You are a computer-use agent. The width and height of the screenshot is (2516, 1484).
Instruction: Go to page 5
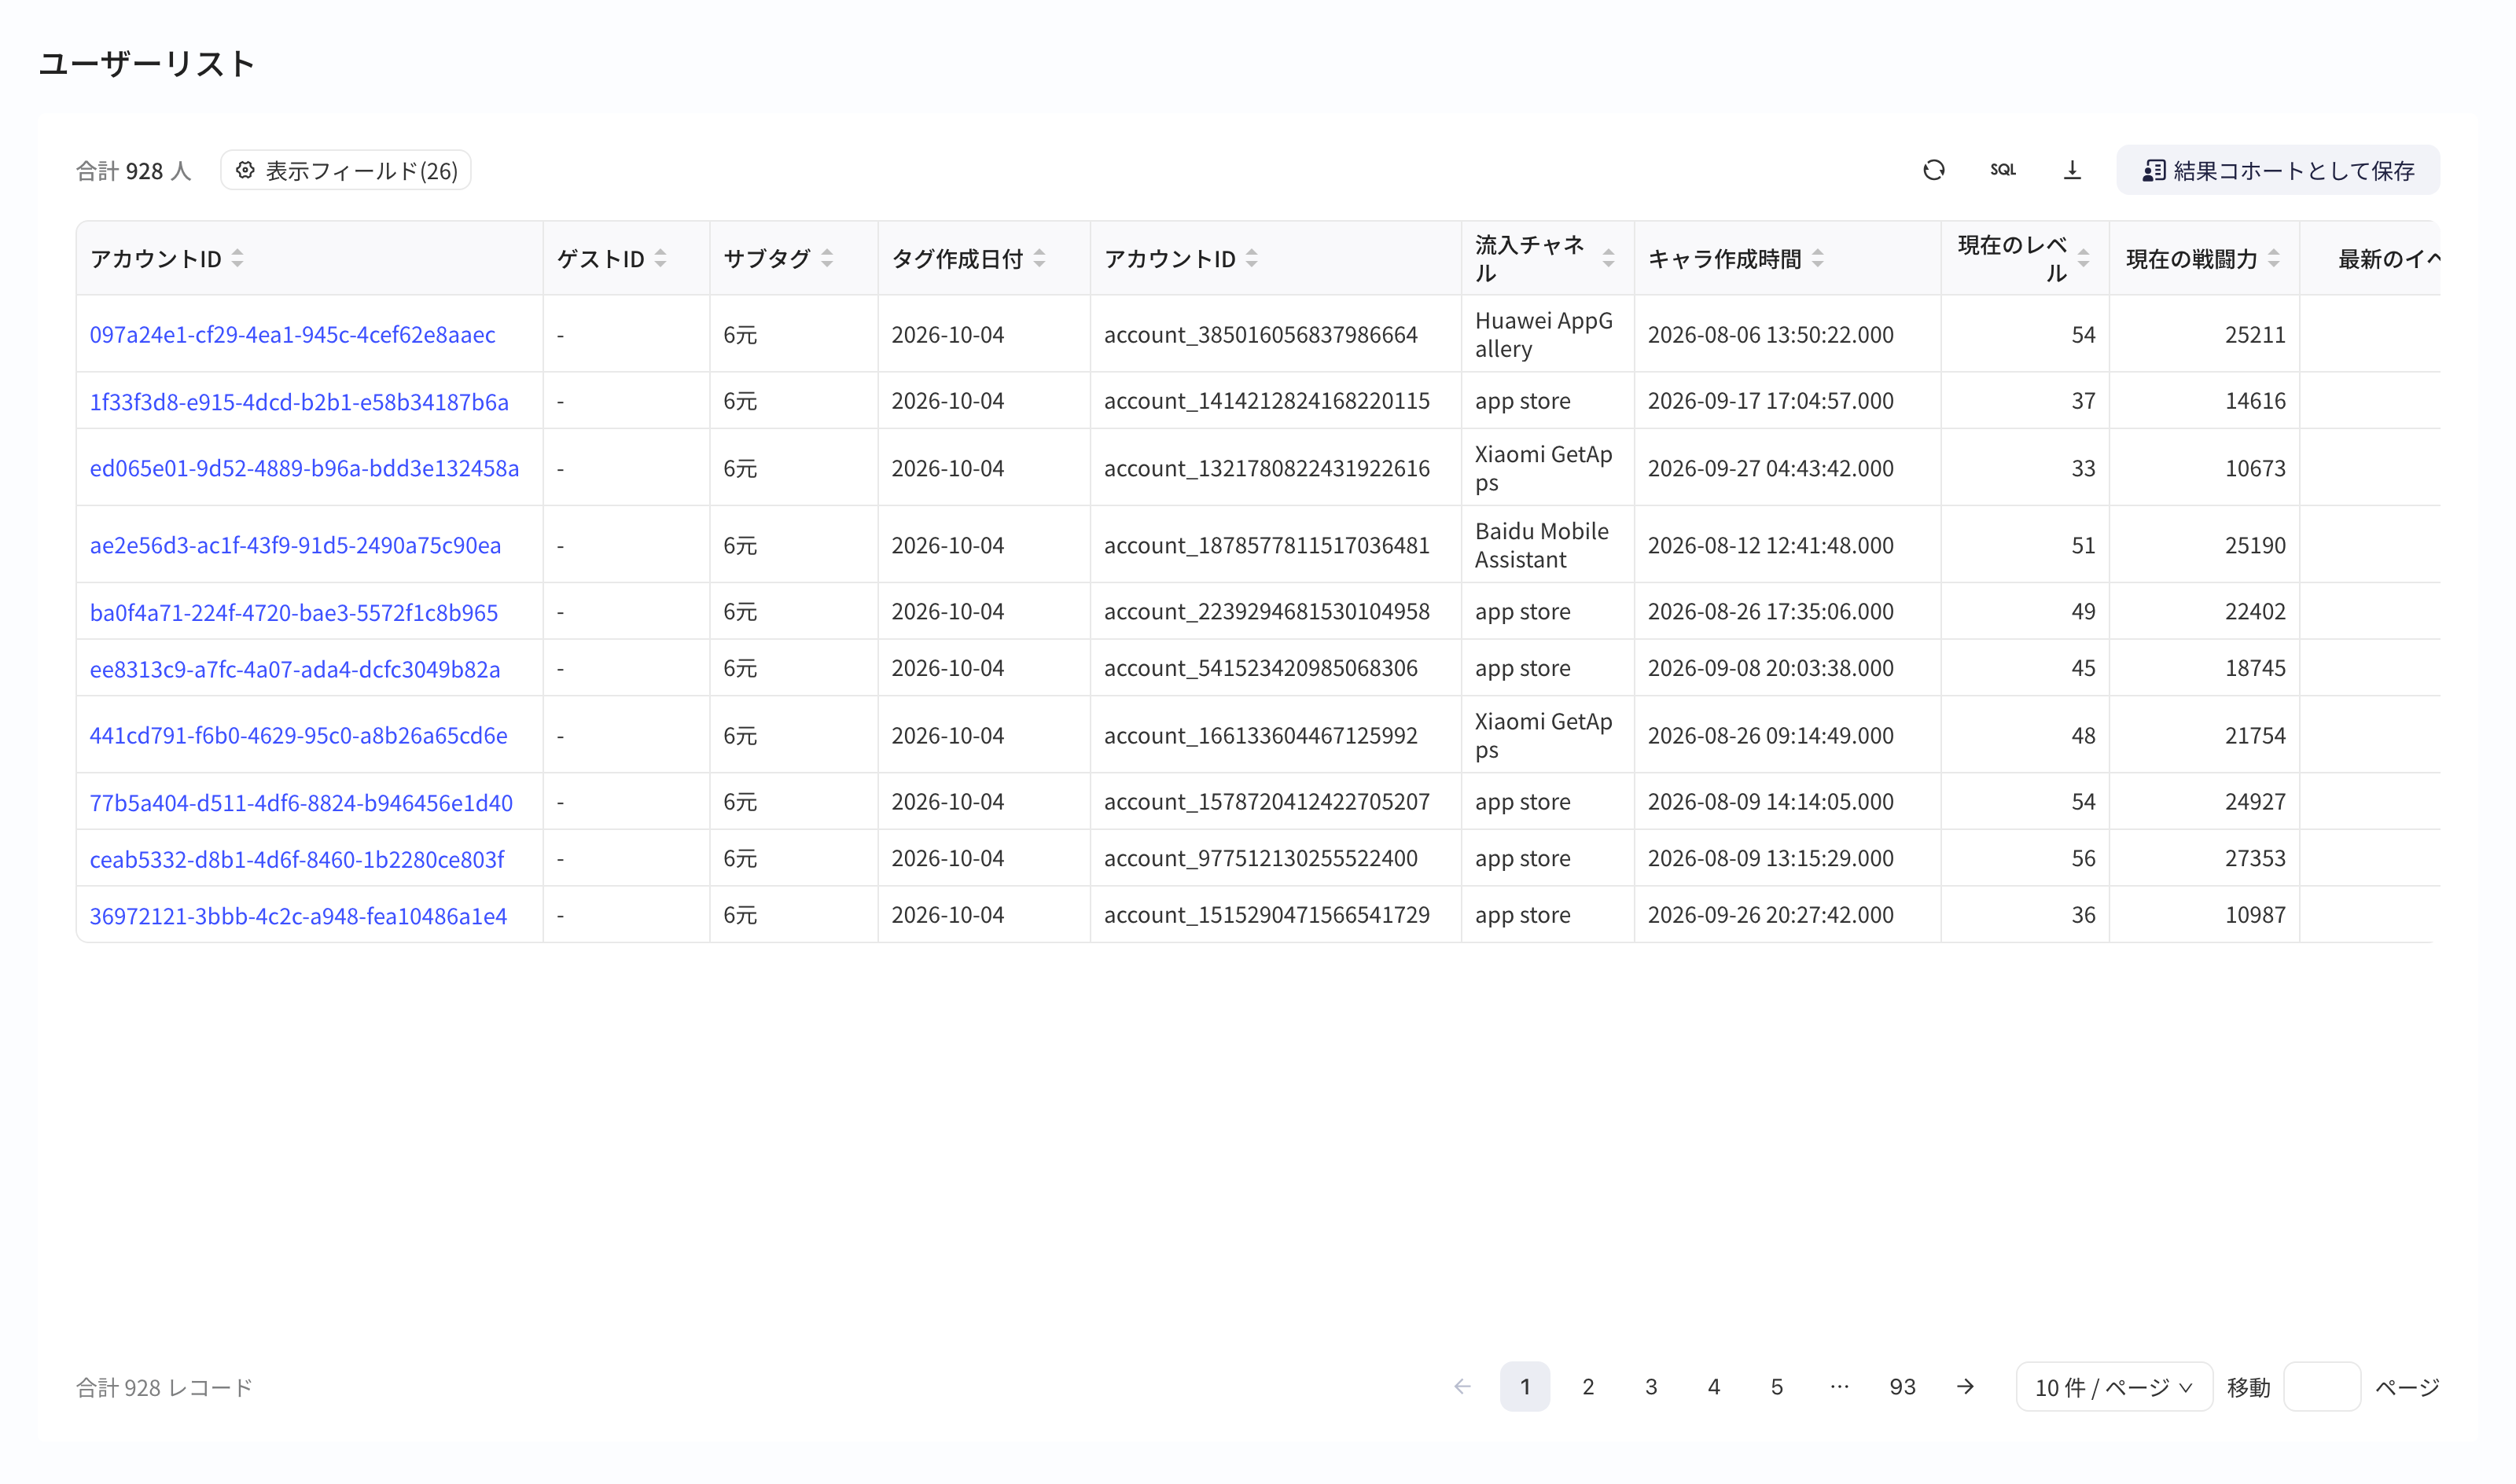point(1776,1386)
